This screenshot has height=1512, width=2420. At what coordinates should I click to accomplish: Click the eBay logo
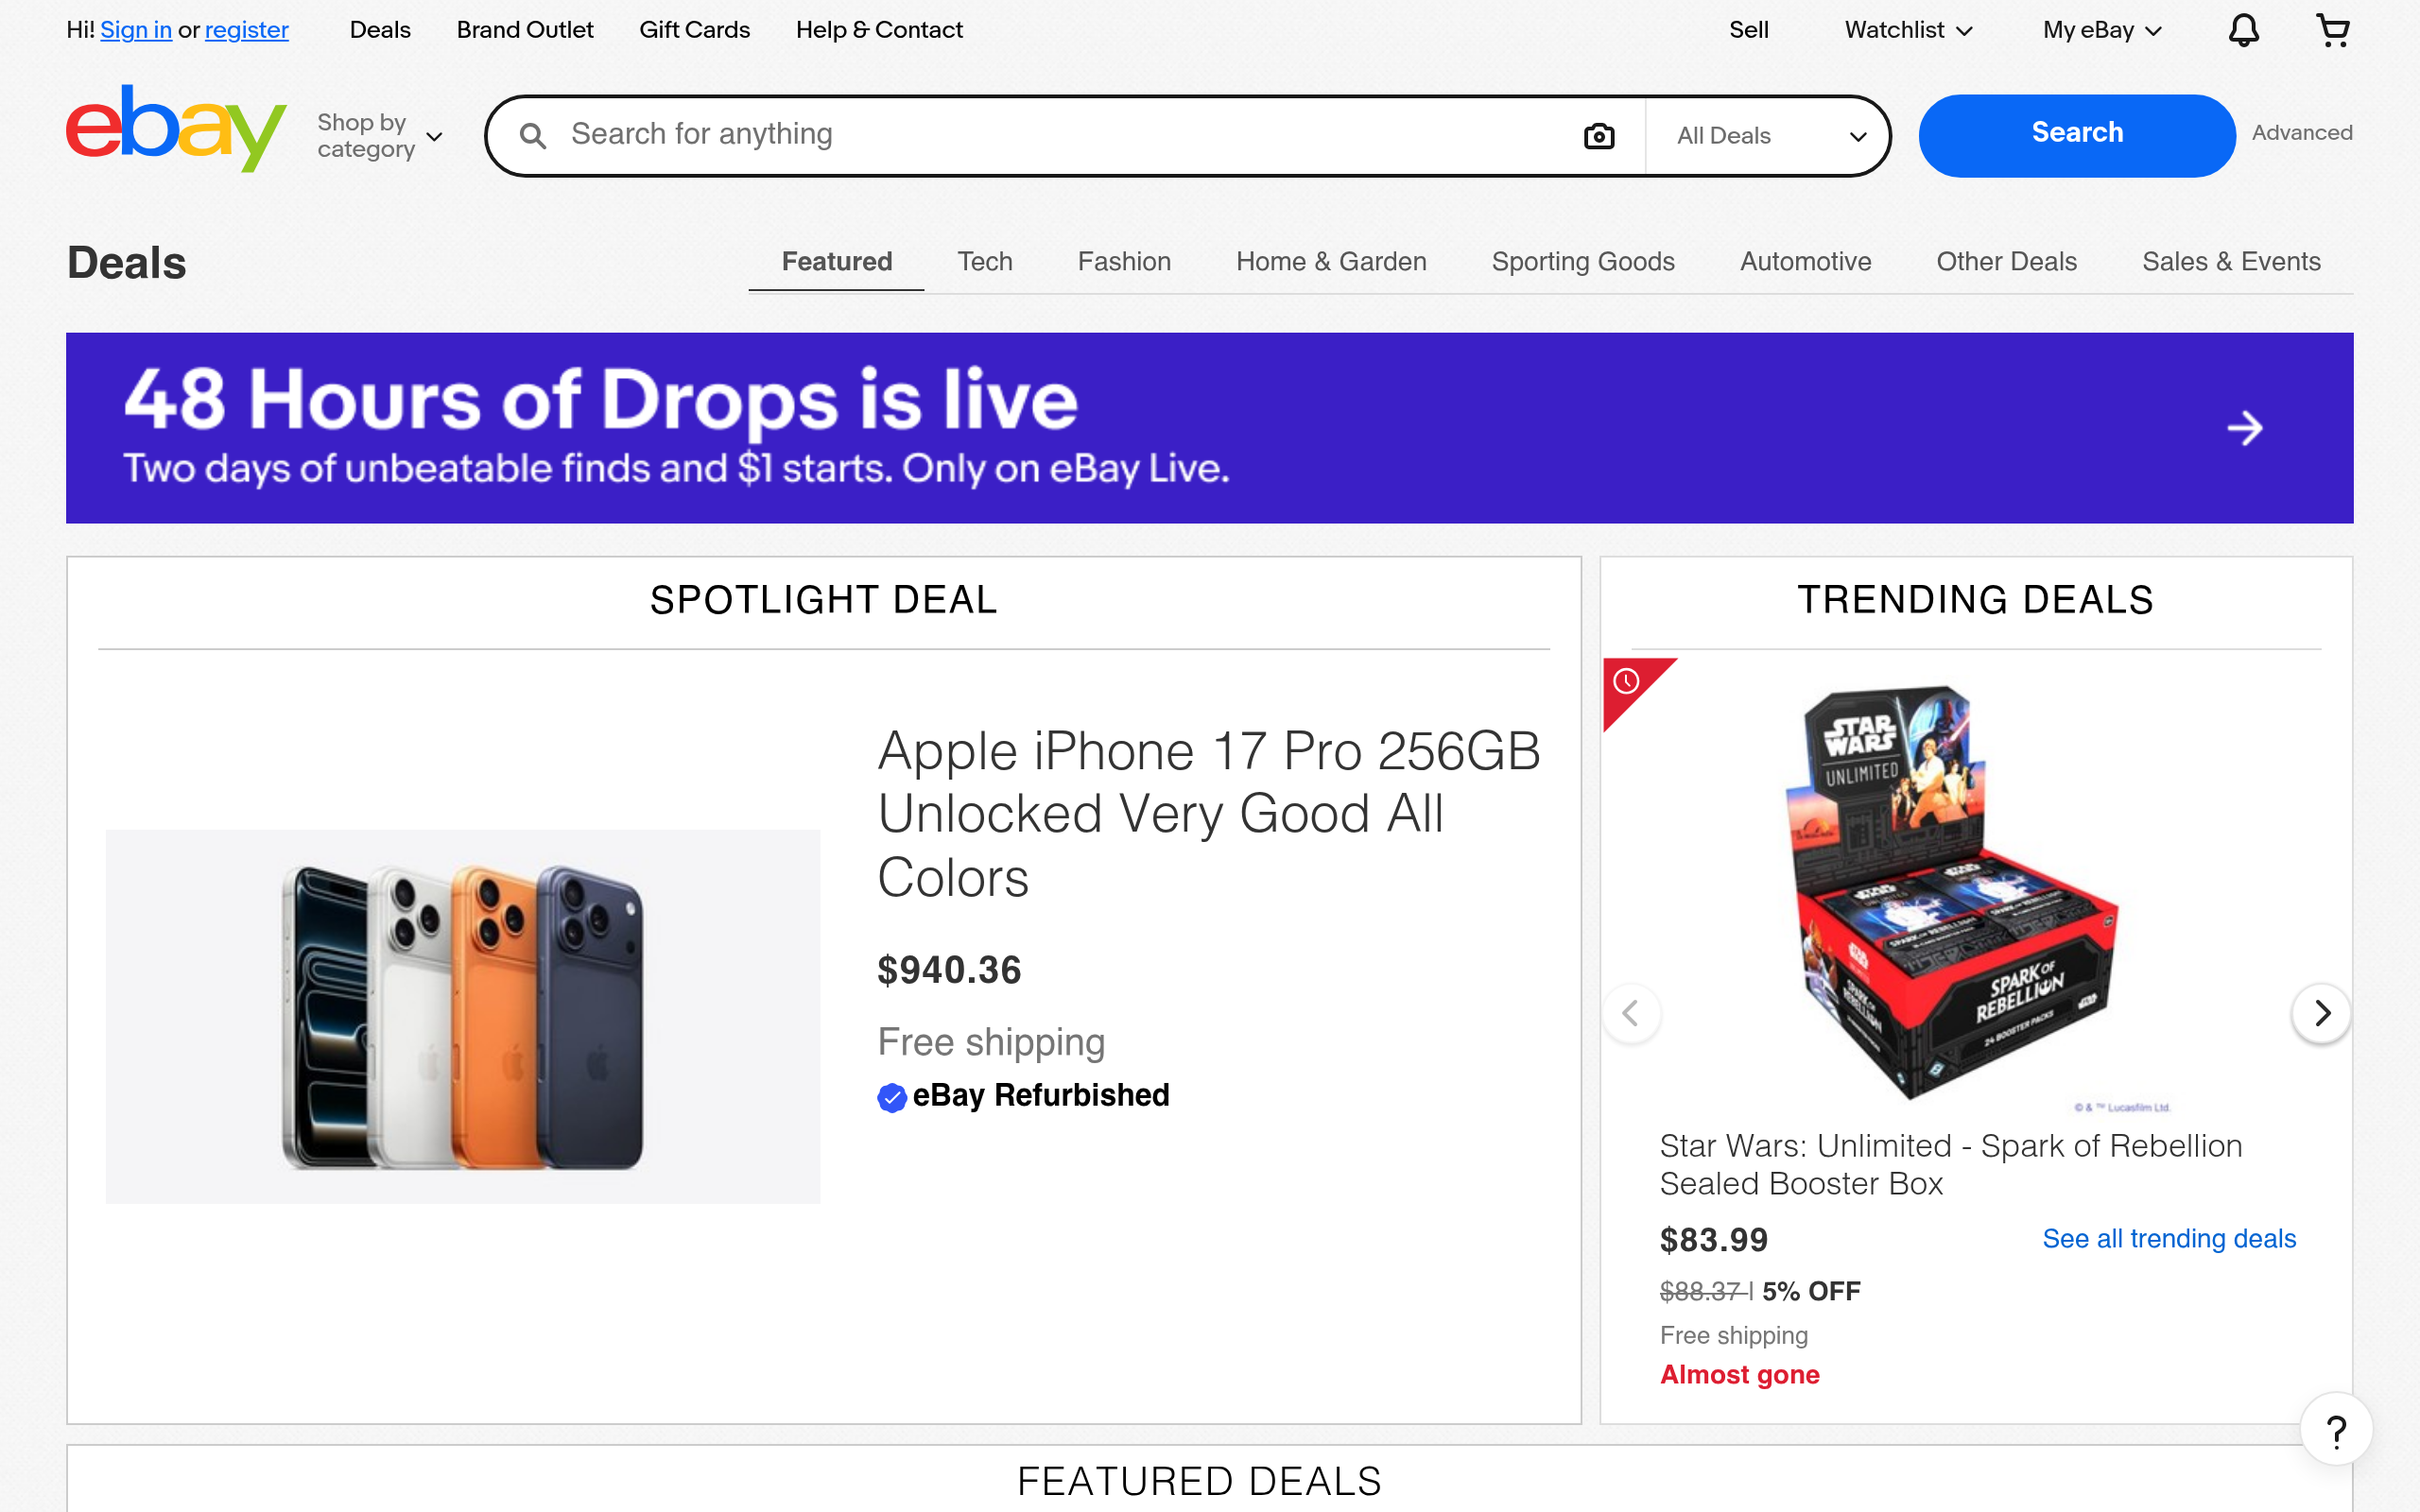tap(176, 131)
